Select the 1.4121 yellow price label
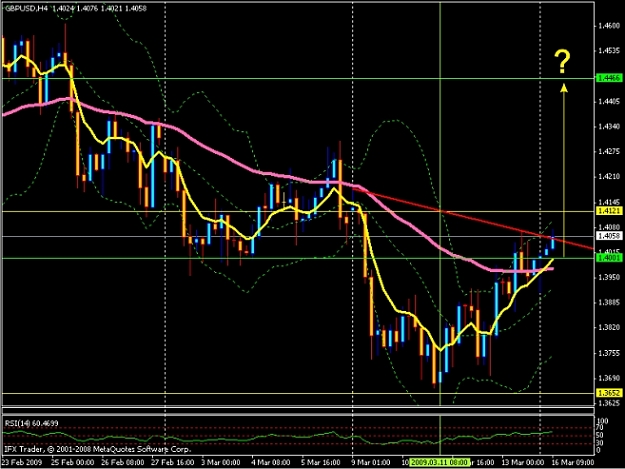Viewport: 625px width, 469px height. coord(609,211)
